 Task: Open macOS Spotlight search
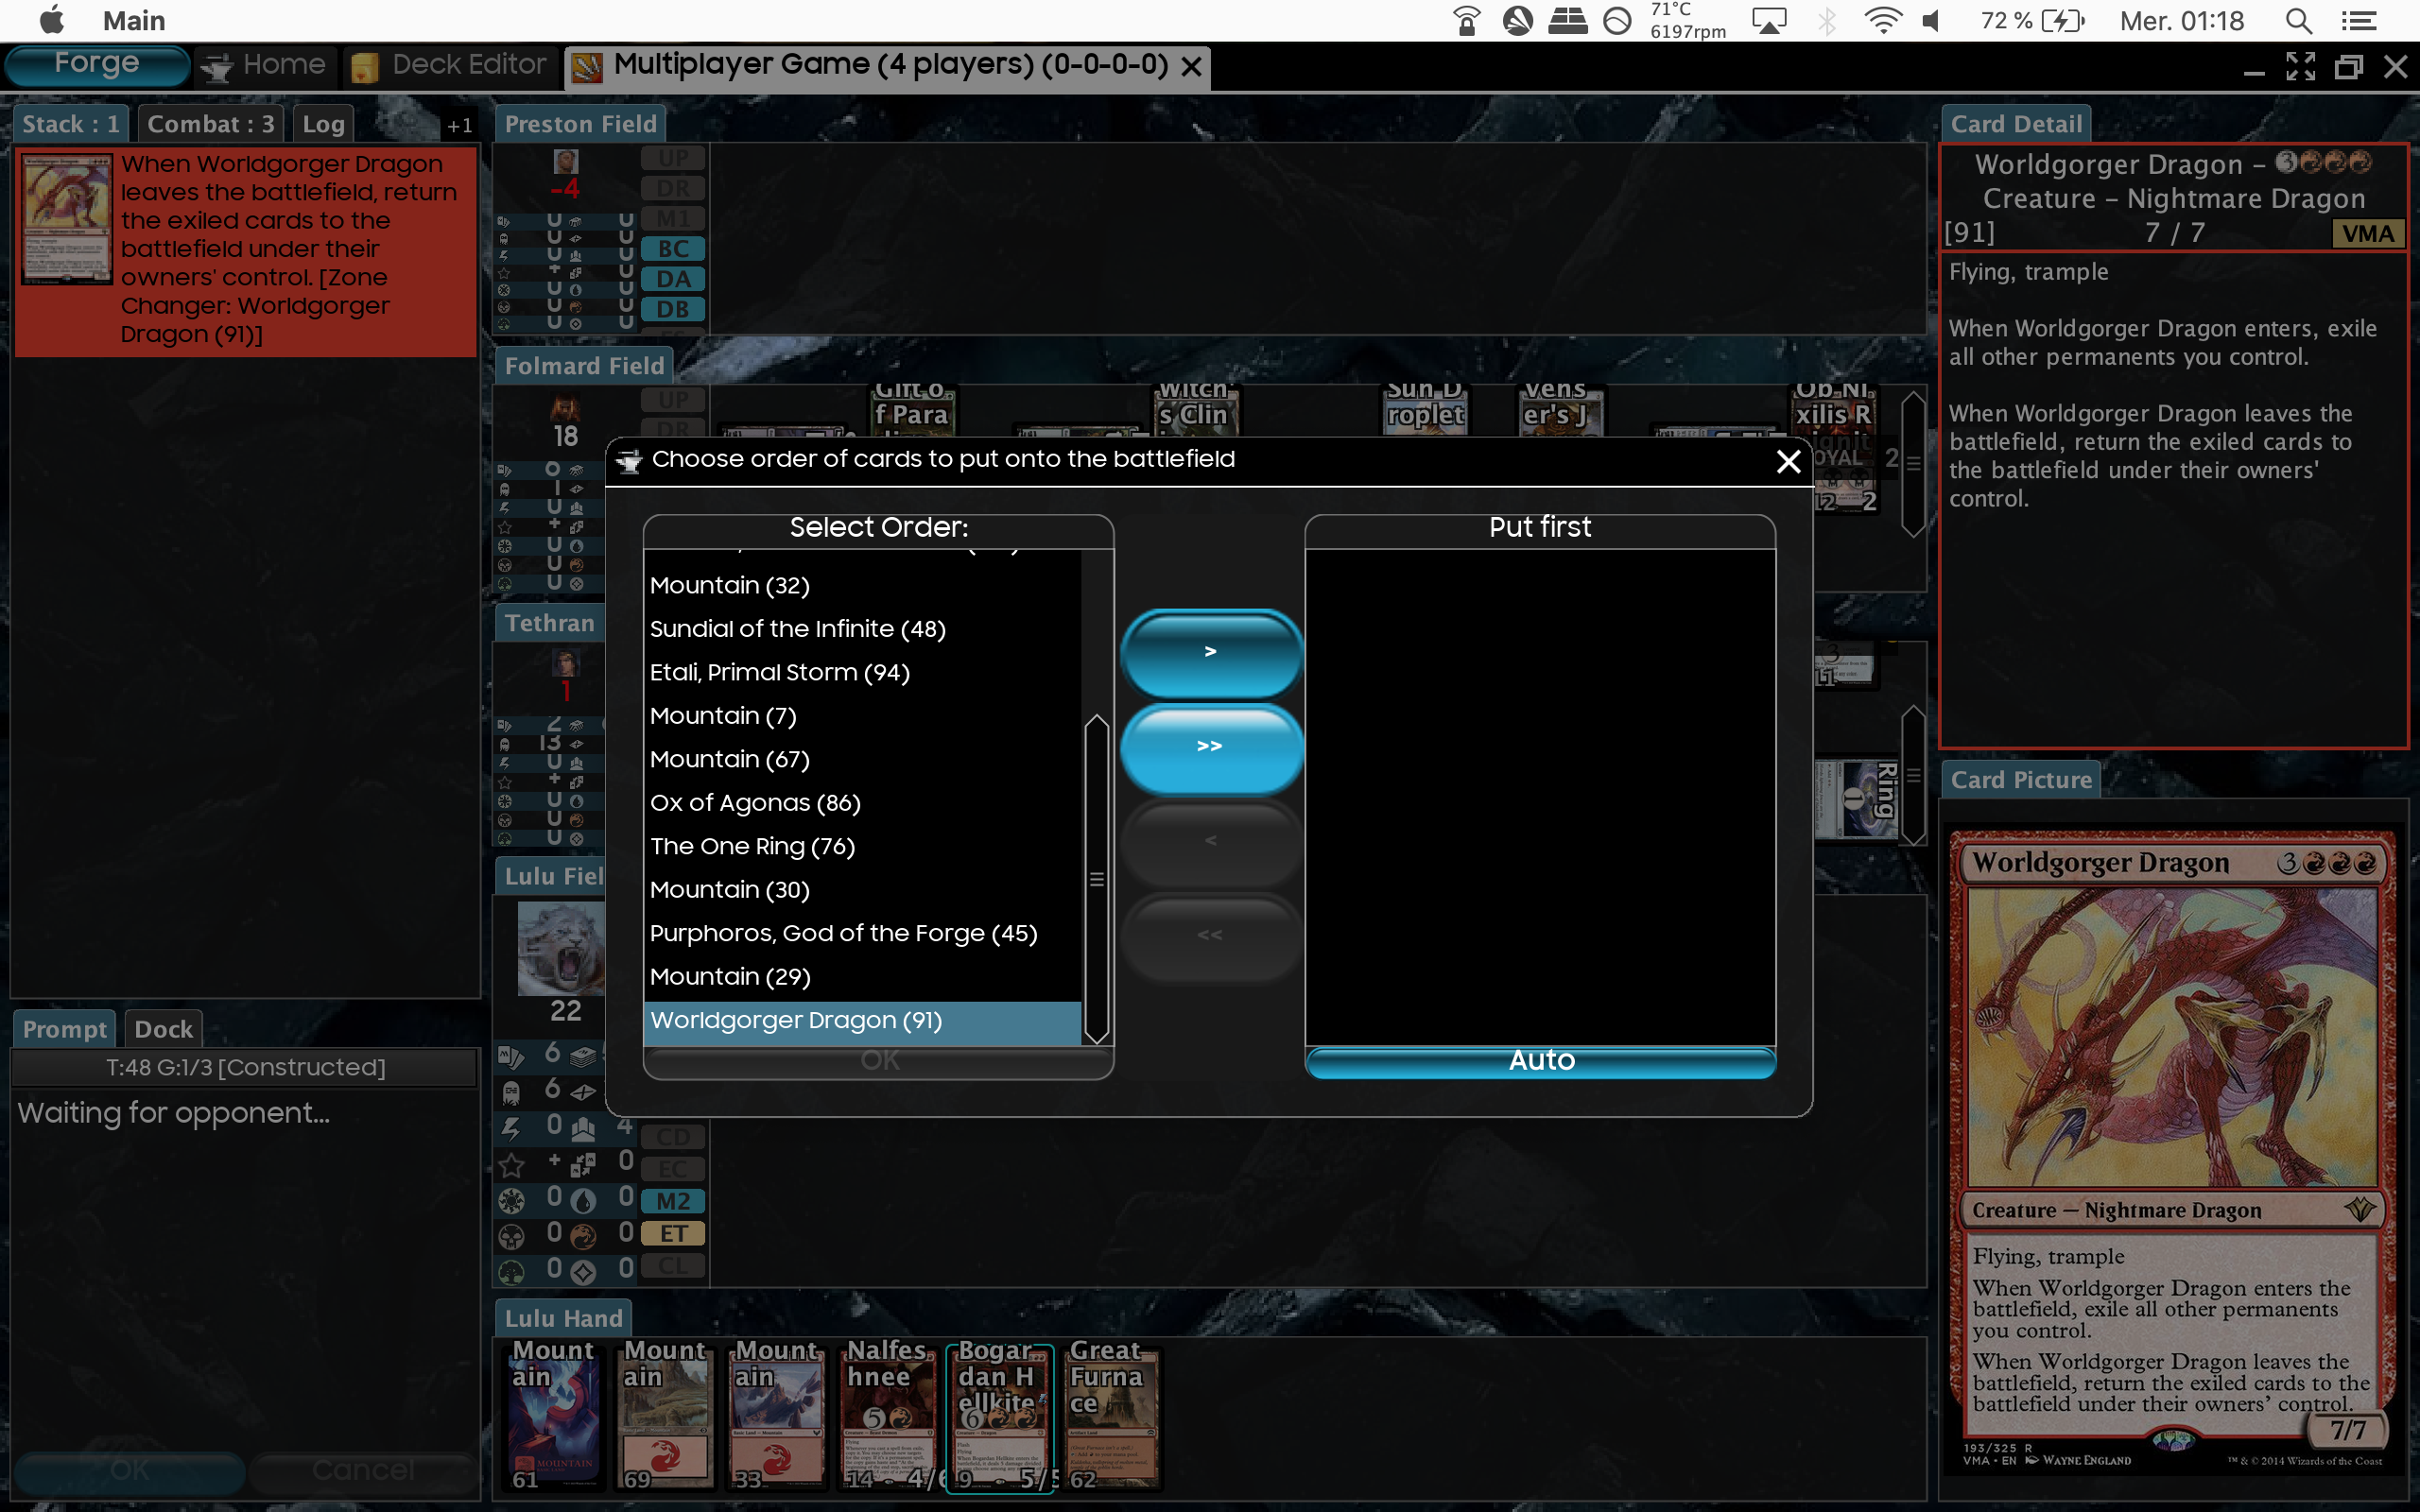click(2299, 21)
